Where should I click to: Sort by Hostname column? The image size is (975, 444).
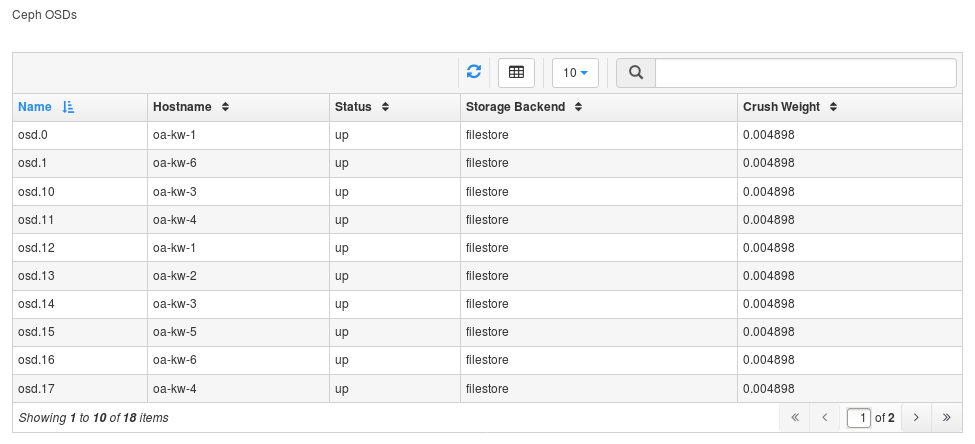pos(190,107)
